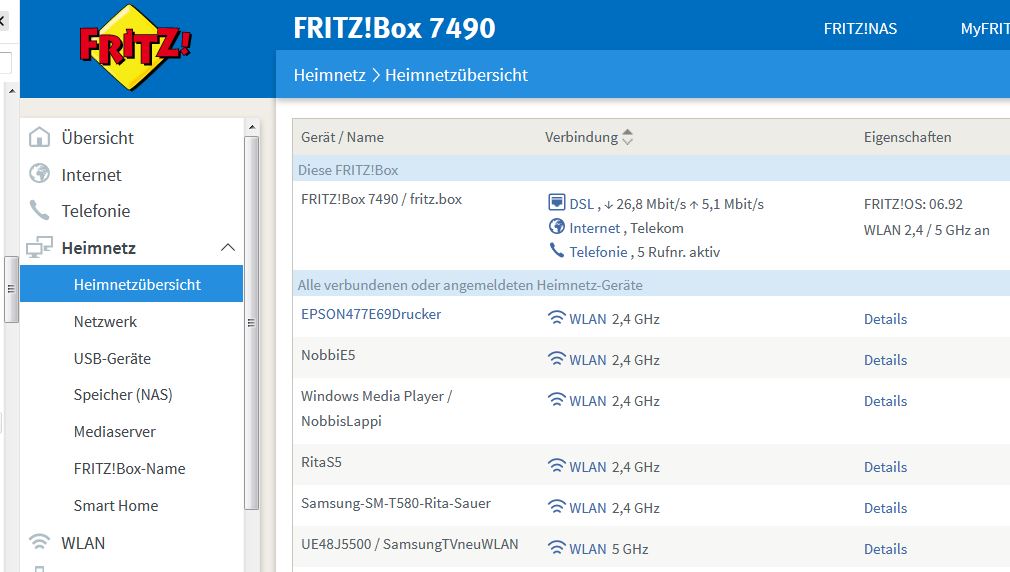The image size is (1010, 572).
Task: Open the Telefonie link in FRITZ!Box row
Action: [598, 252]
